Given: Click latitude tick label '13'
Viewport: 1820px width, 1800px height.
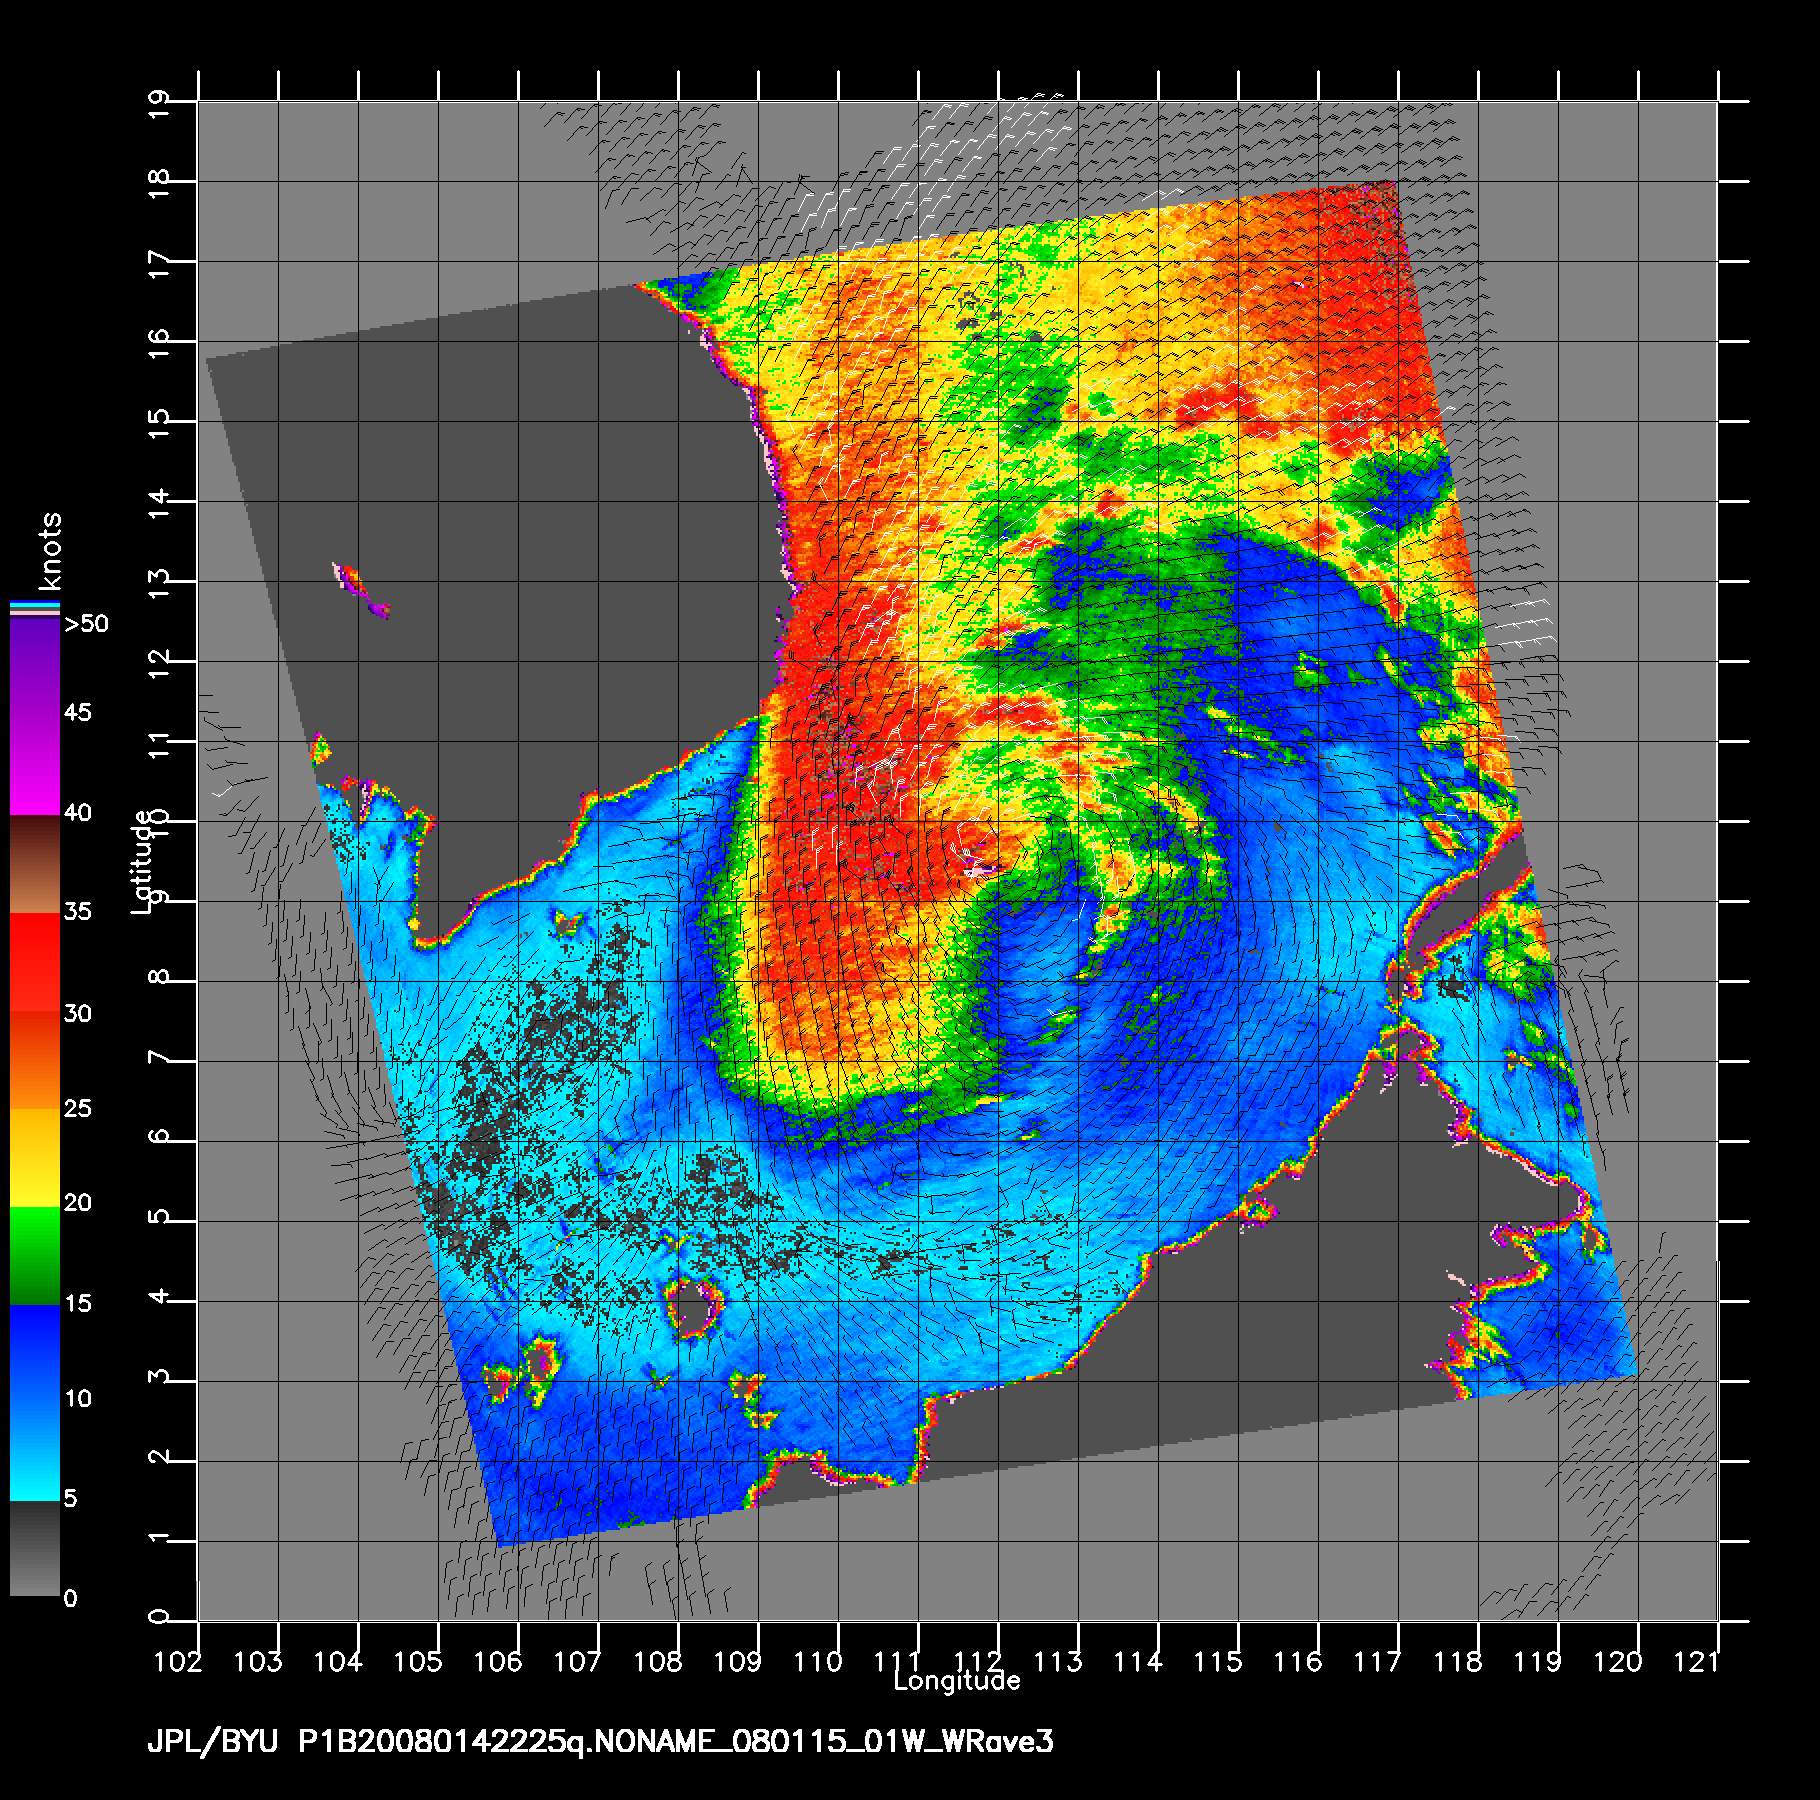Looking at the screenshot, I should [160, 585].
